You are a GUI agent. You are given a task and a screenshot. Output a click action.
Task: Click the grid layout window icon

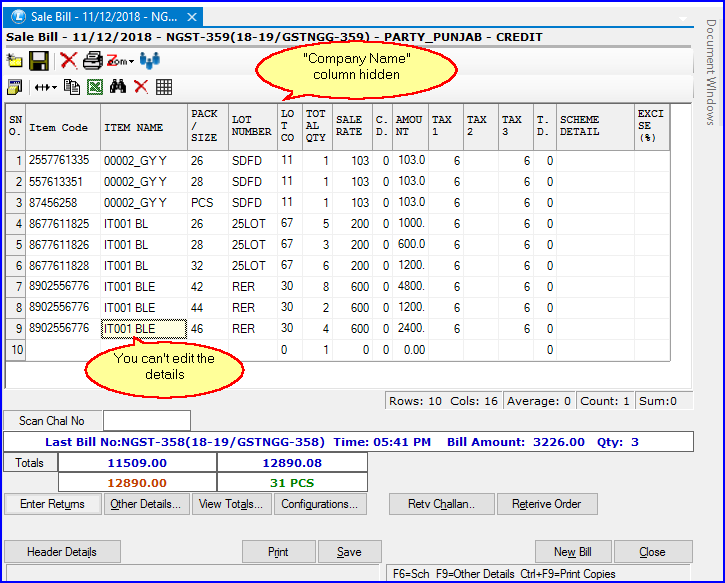click(14, 87)
